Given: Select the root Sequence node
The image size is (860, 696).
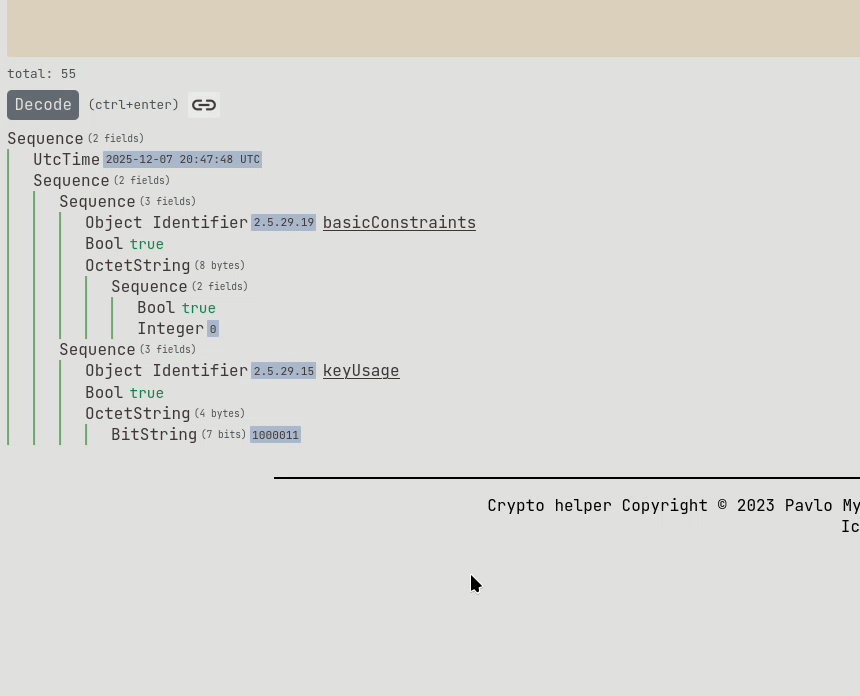Looking at the screenshot, I should (45, 139).
